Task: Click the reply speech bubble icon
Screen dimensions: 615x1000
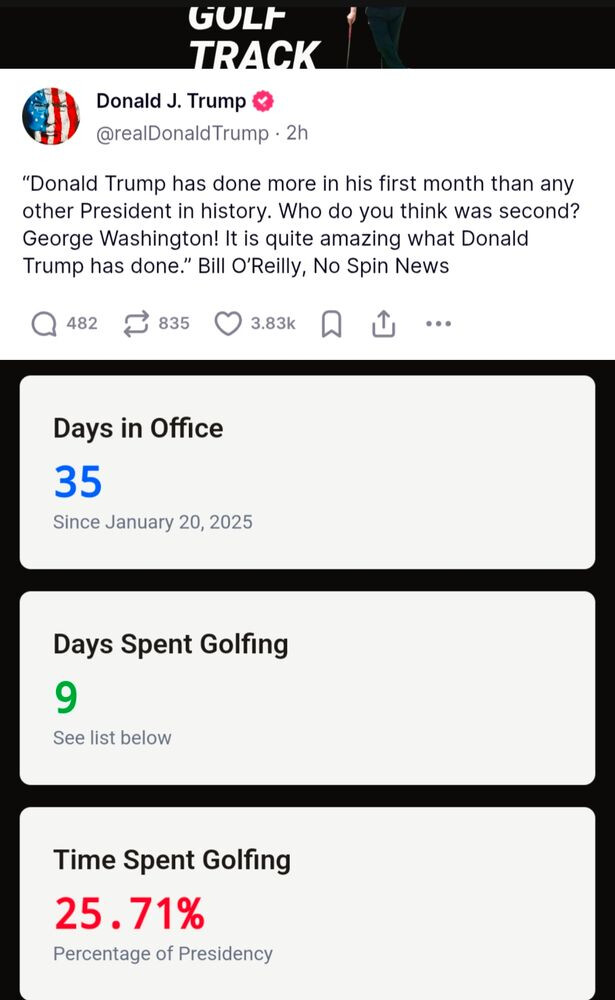Action: pos(44,324)
